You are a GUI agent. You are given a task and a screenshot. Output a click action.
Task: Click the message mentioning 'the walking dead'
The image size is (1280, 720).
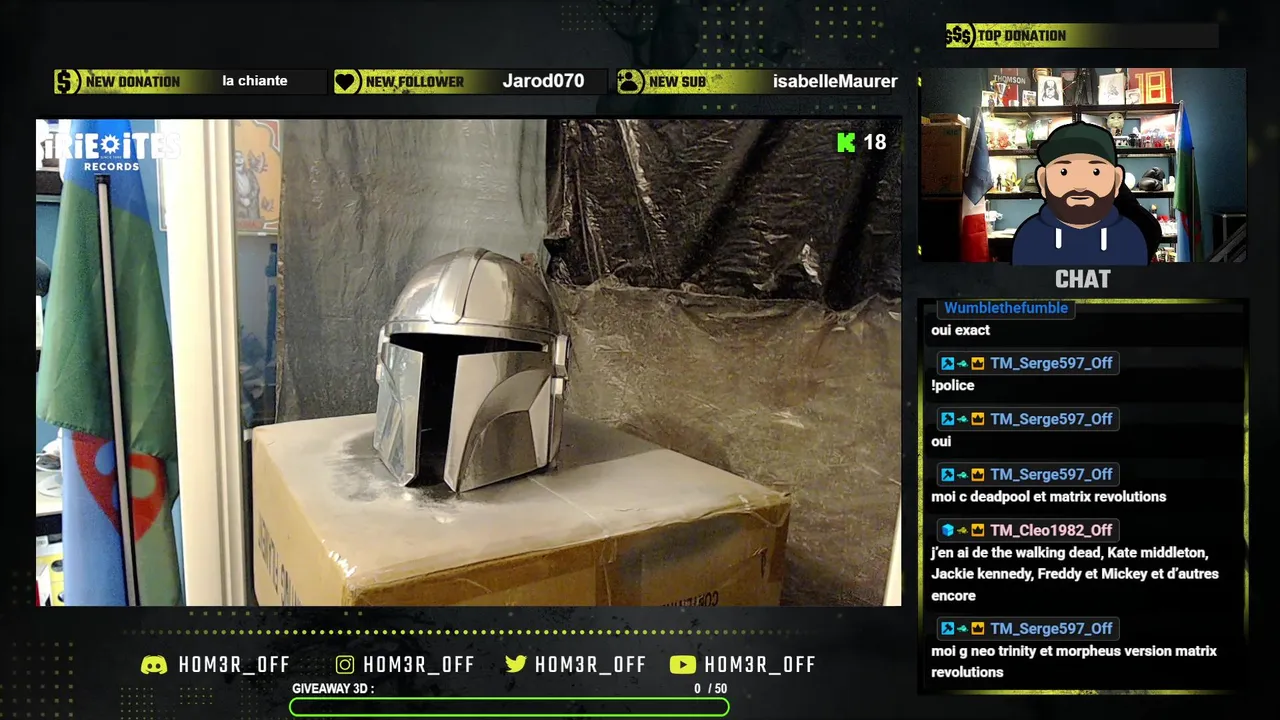(1075, 574)
